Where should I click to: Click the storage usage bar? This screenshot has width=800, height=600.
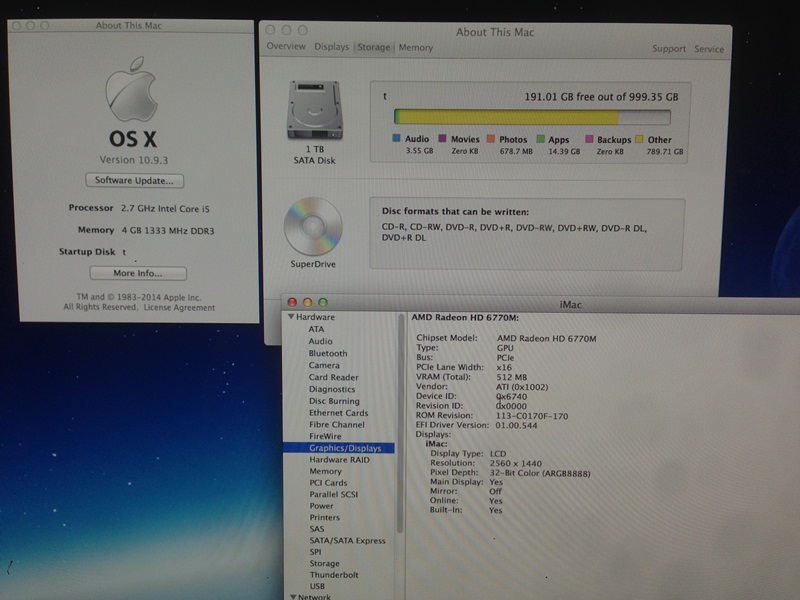tap(532, 117)
